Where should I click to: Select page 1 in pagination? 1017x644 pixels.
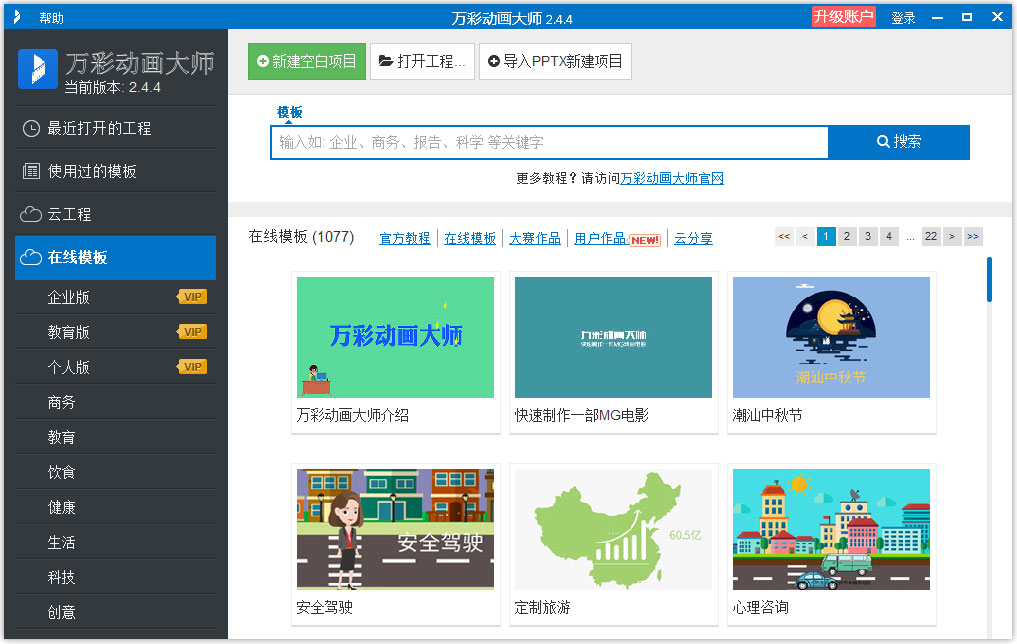(x=826, y=236)
